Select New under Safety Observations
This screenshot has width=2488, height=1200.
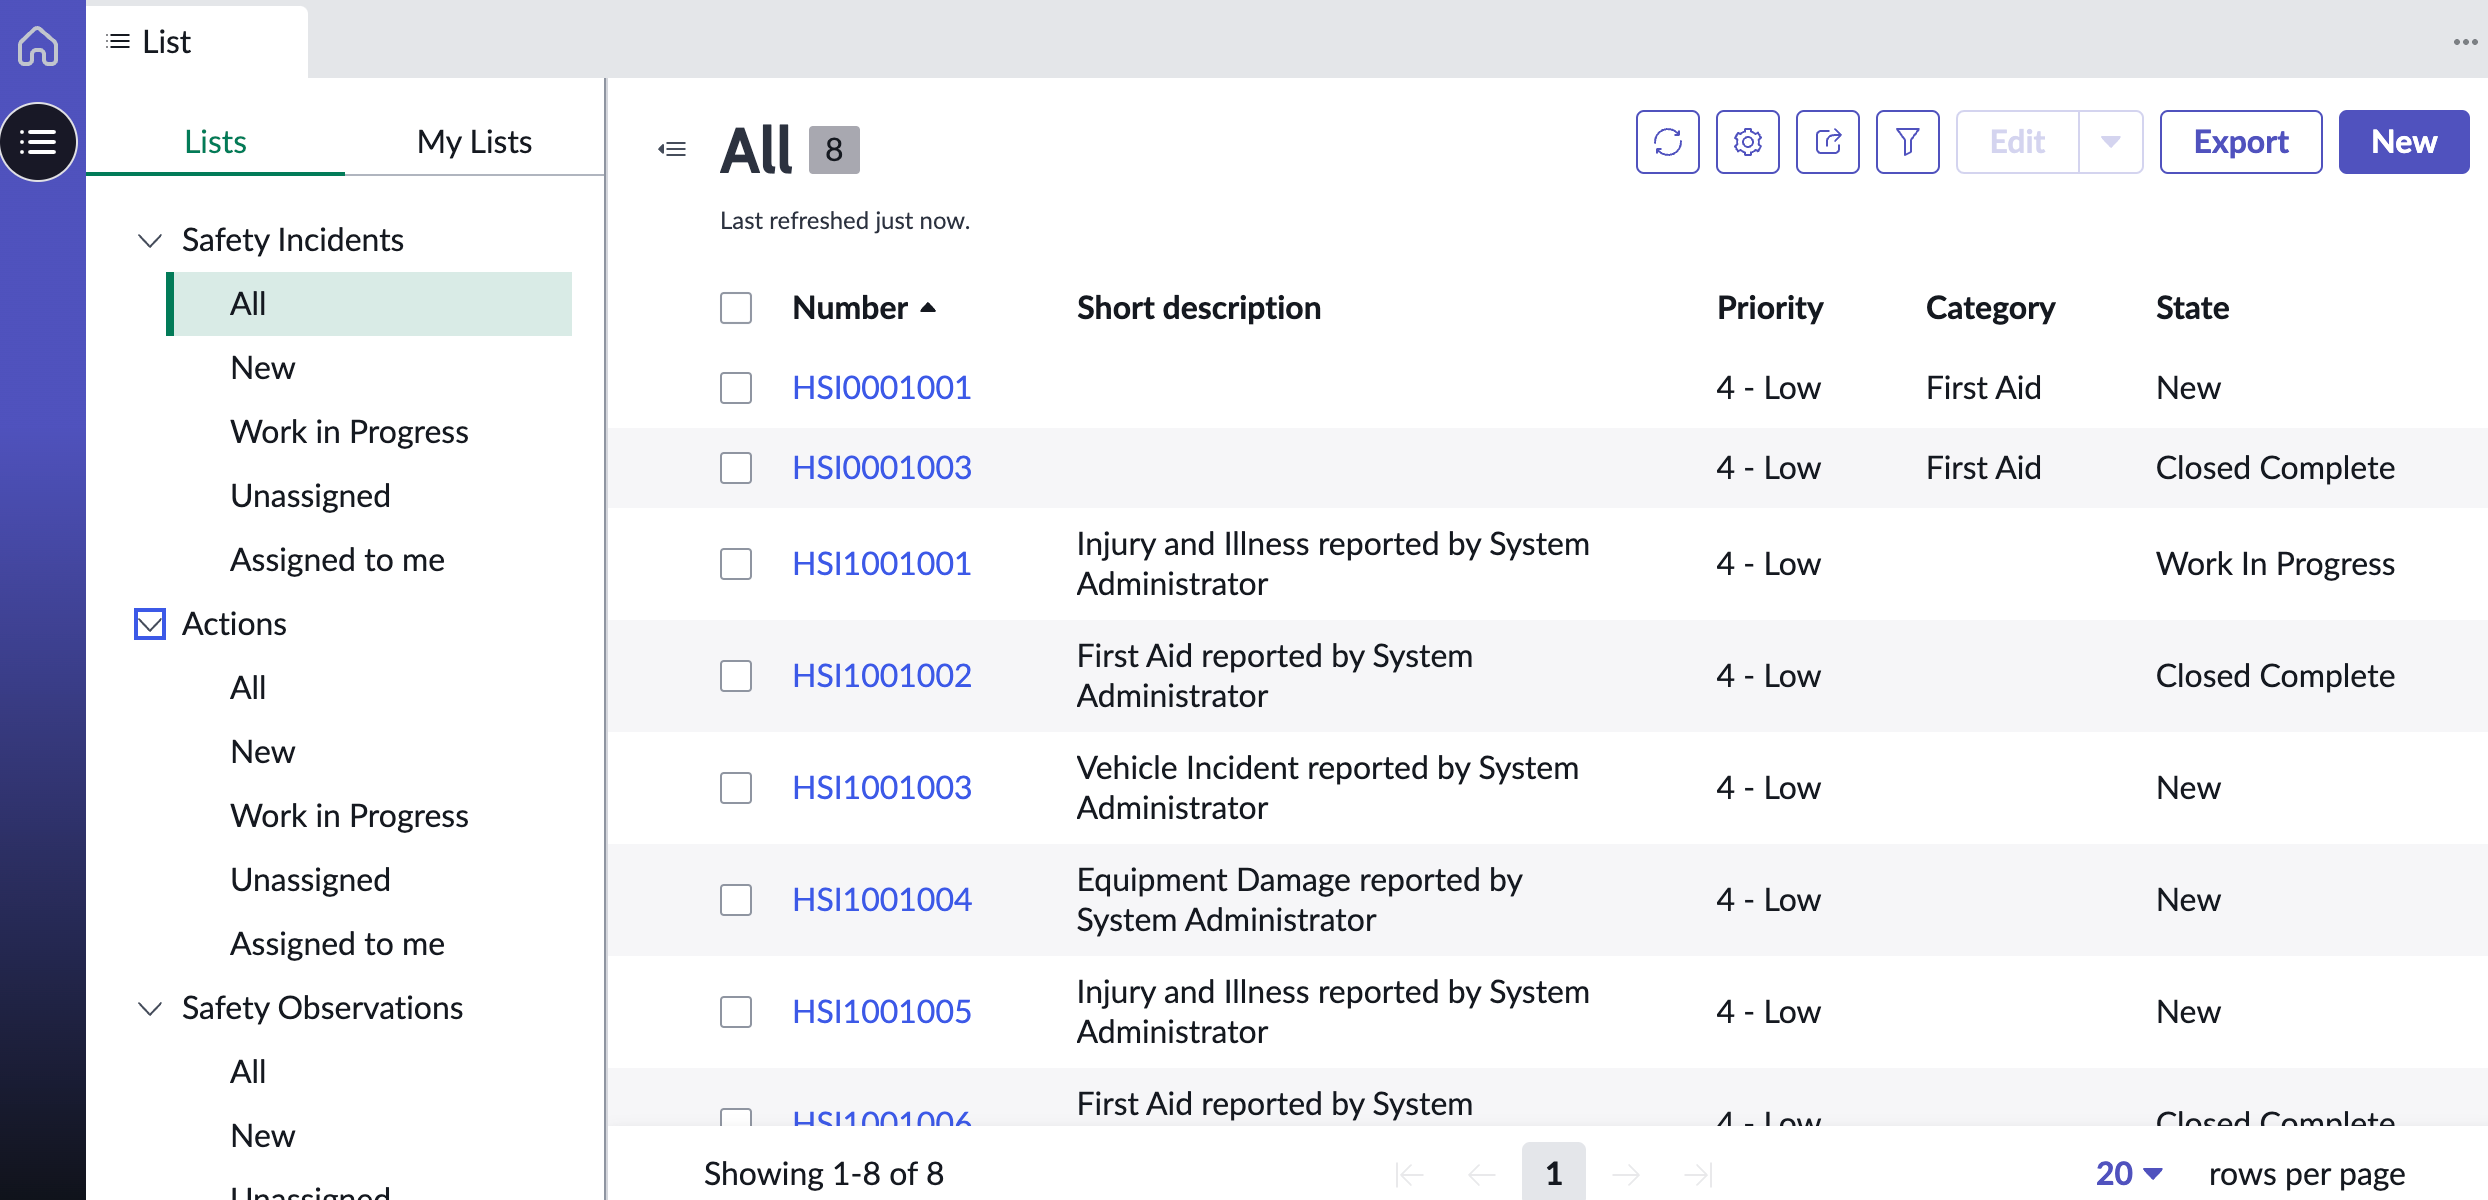click(263, 1136)
